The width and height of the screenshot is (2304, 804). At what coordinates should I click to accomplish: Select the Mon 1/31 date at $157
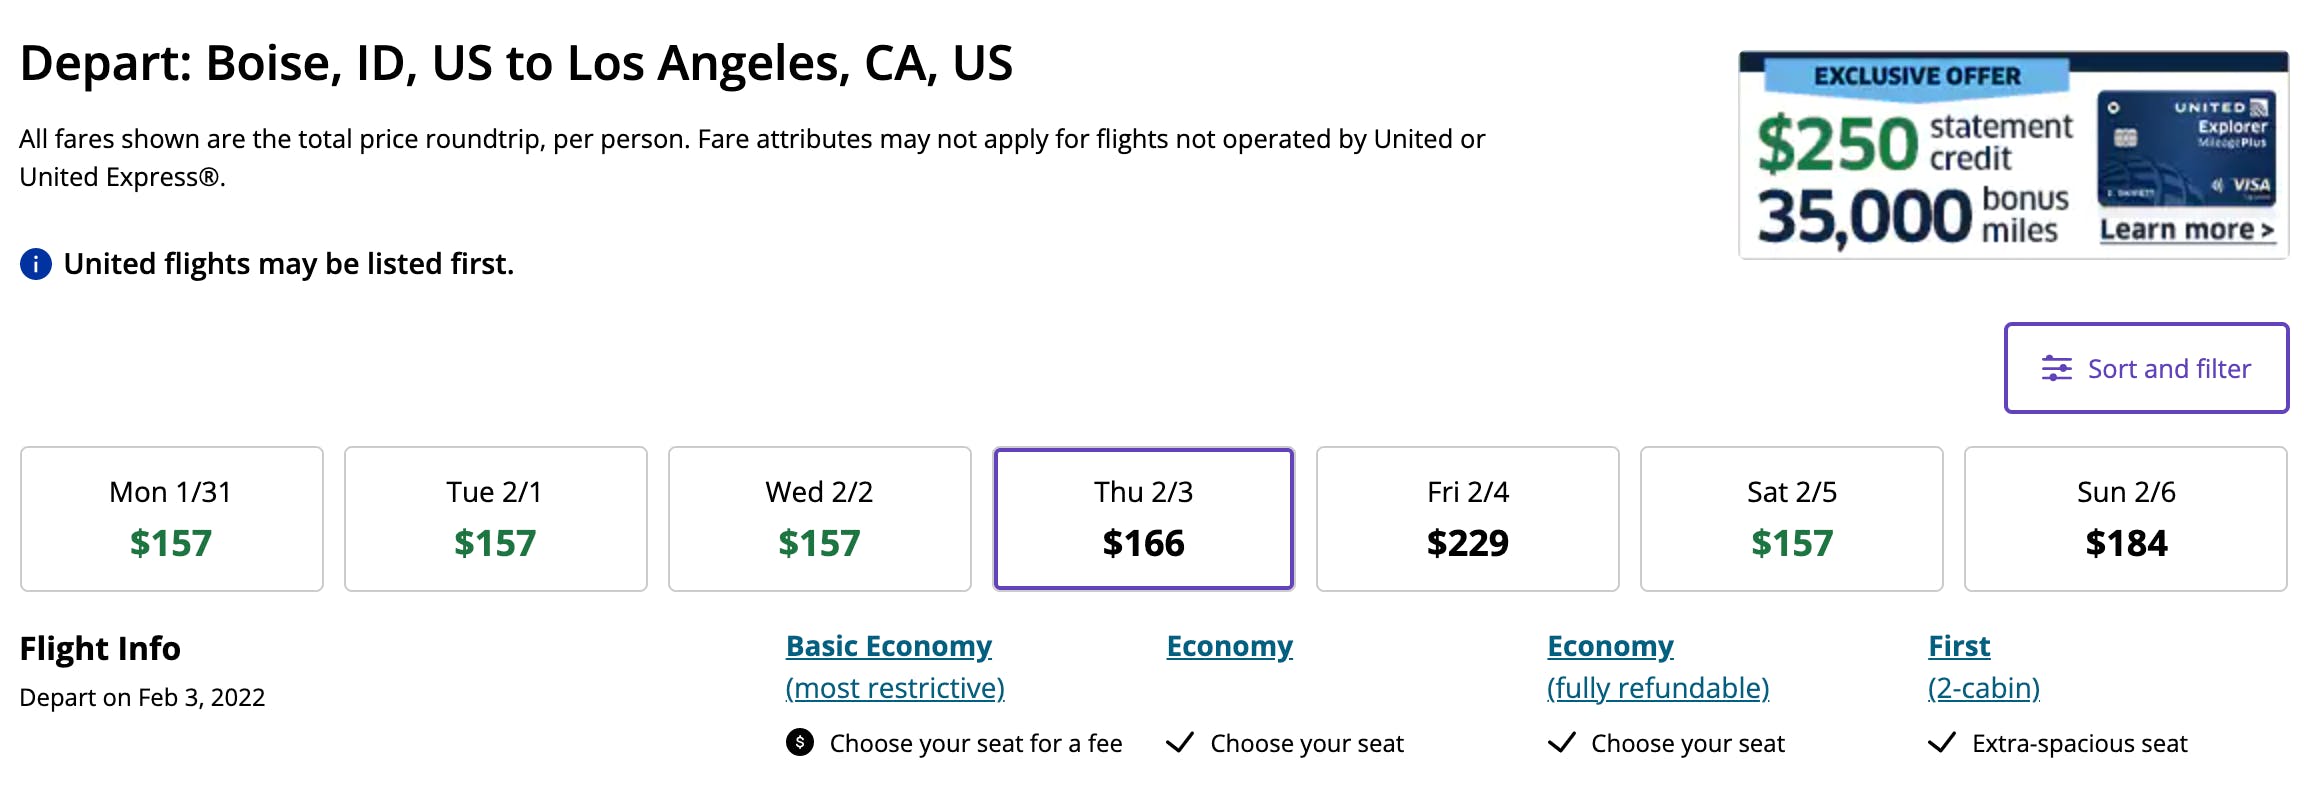(x=172, y=519)
